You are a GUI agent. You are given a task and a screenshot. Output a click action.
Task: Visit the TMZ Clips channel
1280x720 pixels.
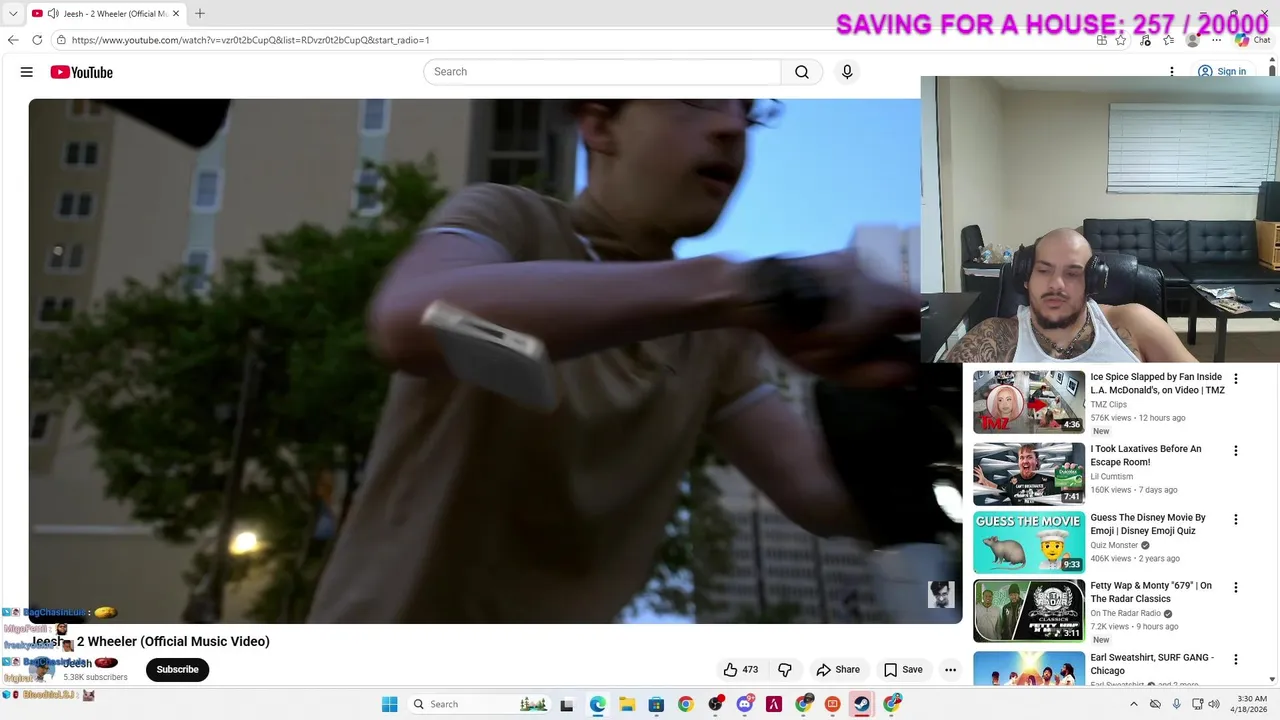click(x=1108, y=405)
